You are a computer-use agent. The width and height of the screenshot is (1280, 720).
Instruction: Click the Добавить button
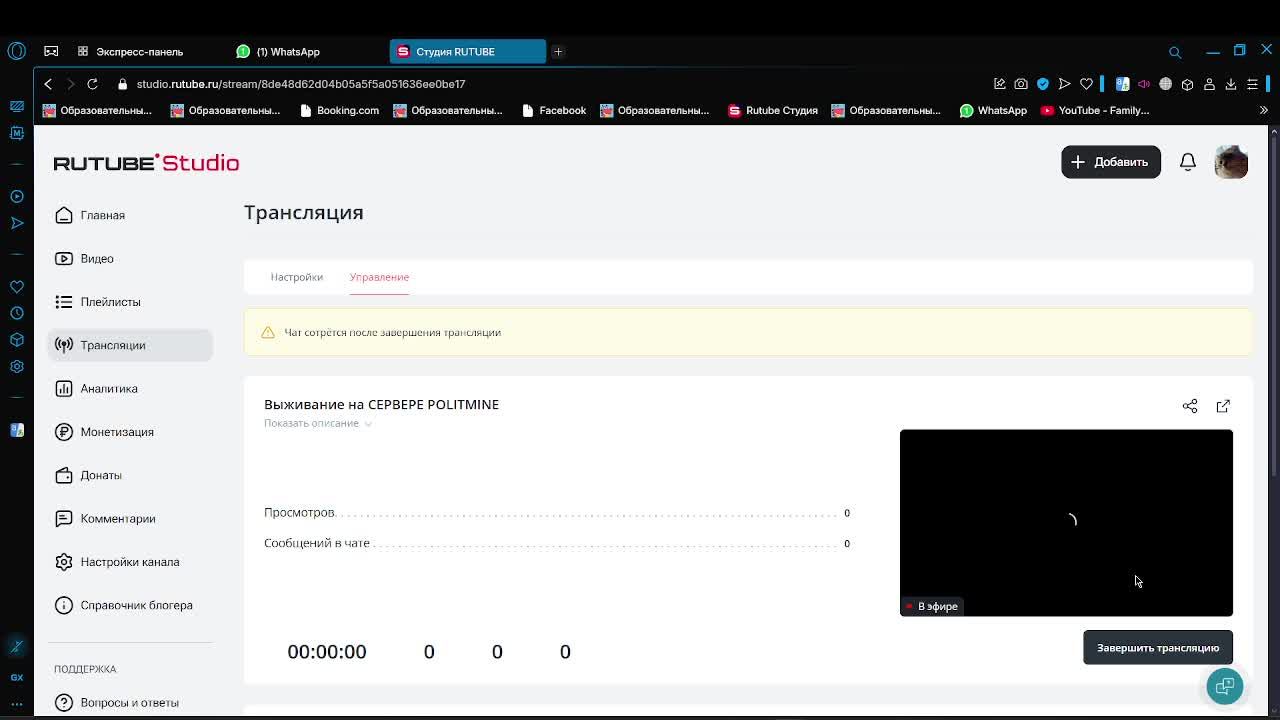click(x=1110, y=162)
